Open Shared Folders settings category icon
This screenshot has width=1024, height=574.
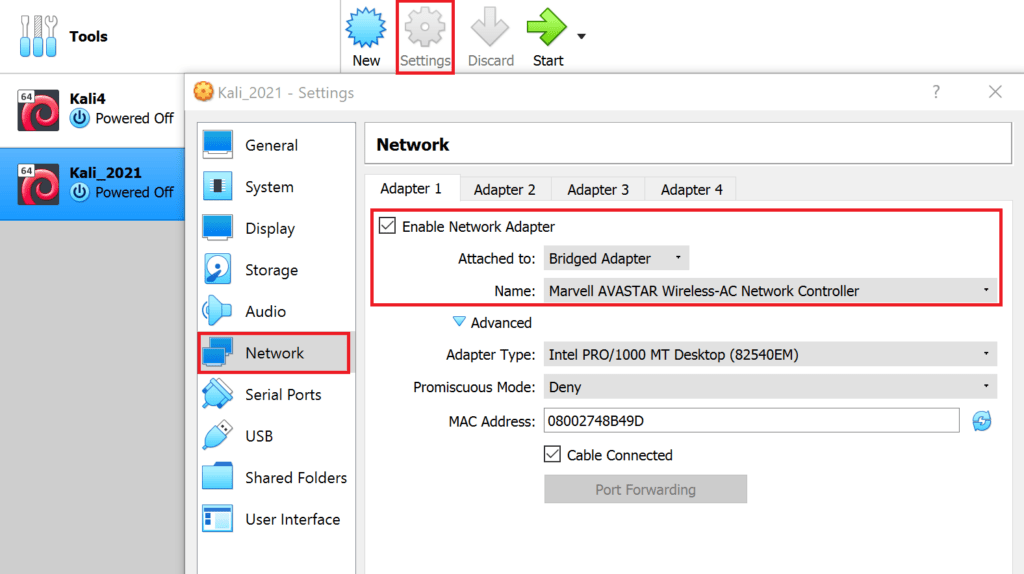pos(217,477)
